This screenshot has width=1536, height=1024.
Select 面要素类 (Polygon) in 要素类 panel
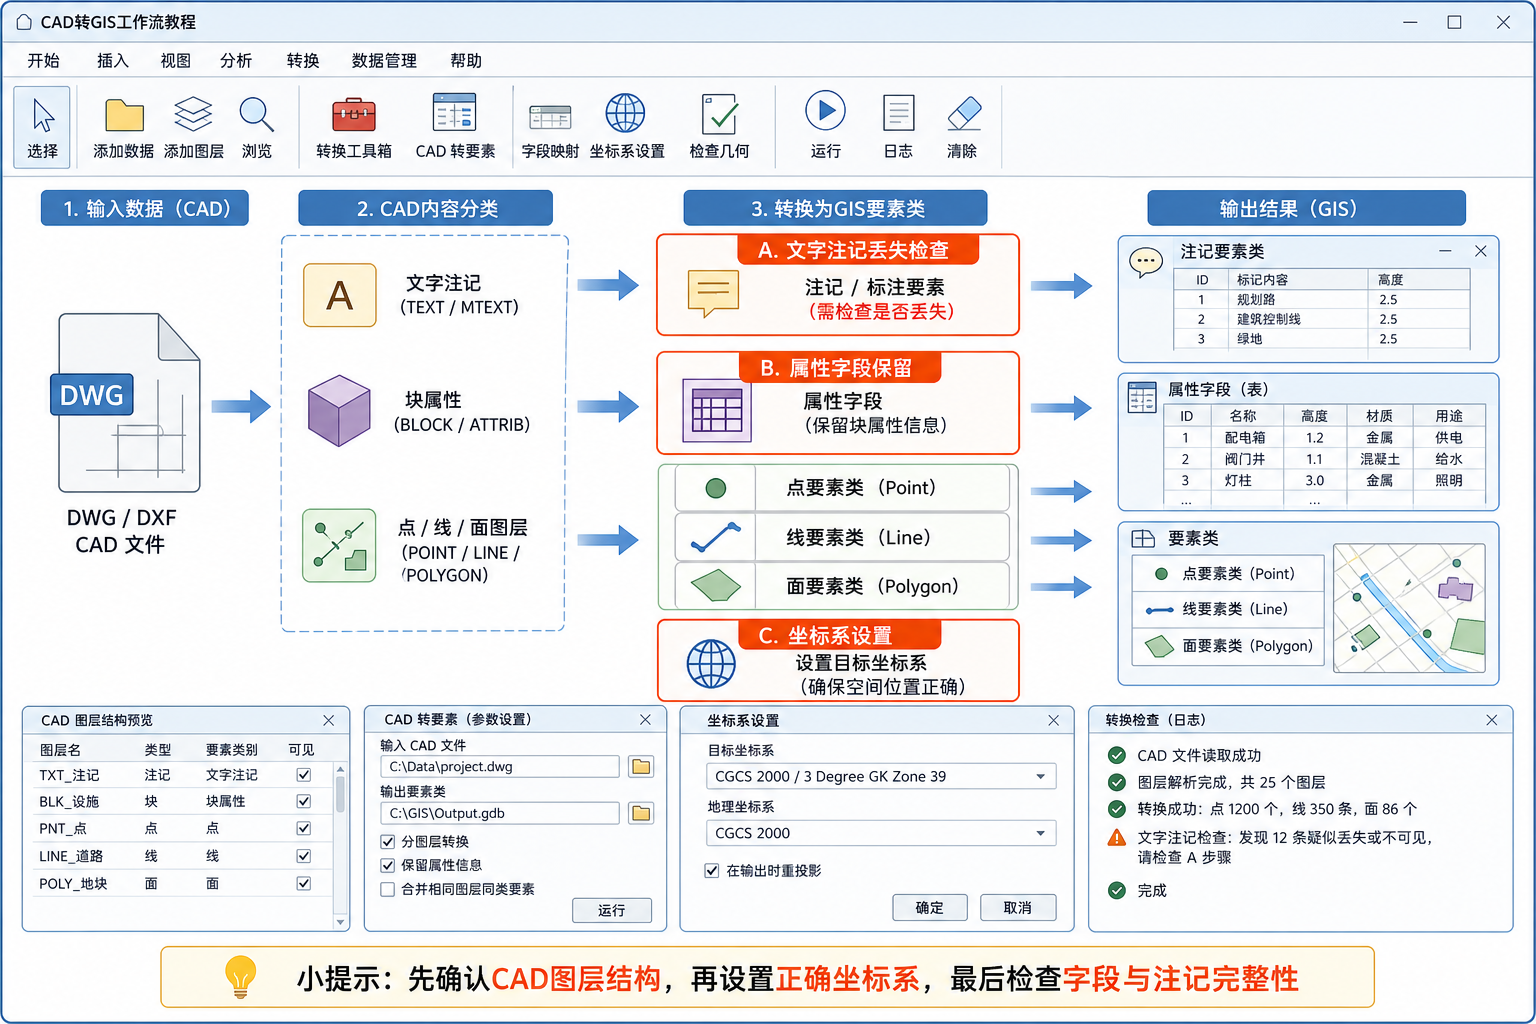pyautogui.click(x=1228, y=646)
